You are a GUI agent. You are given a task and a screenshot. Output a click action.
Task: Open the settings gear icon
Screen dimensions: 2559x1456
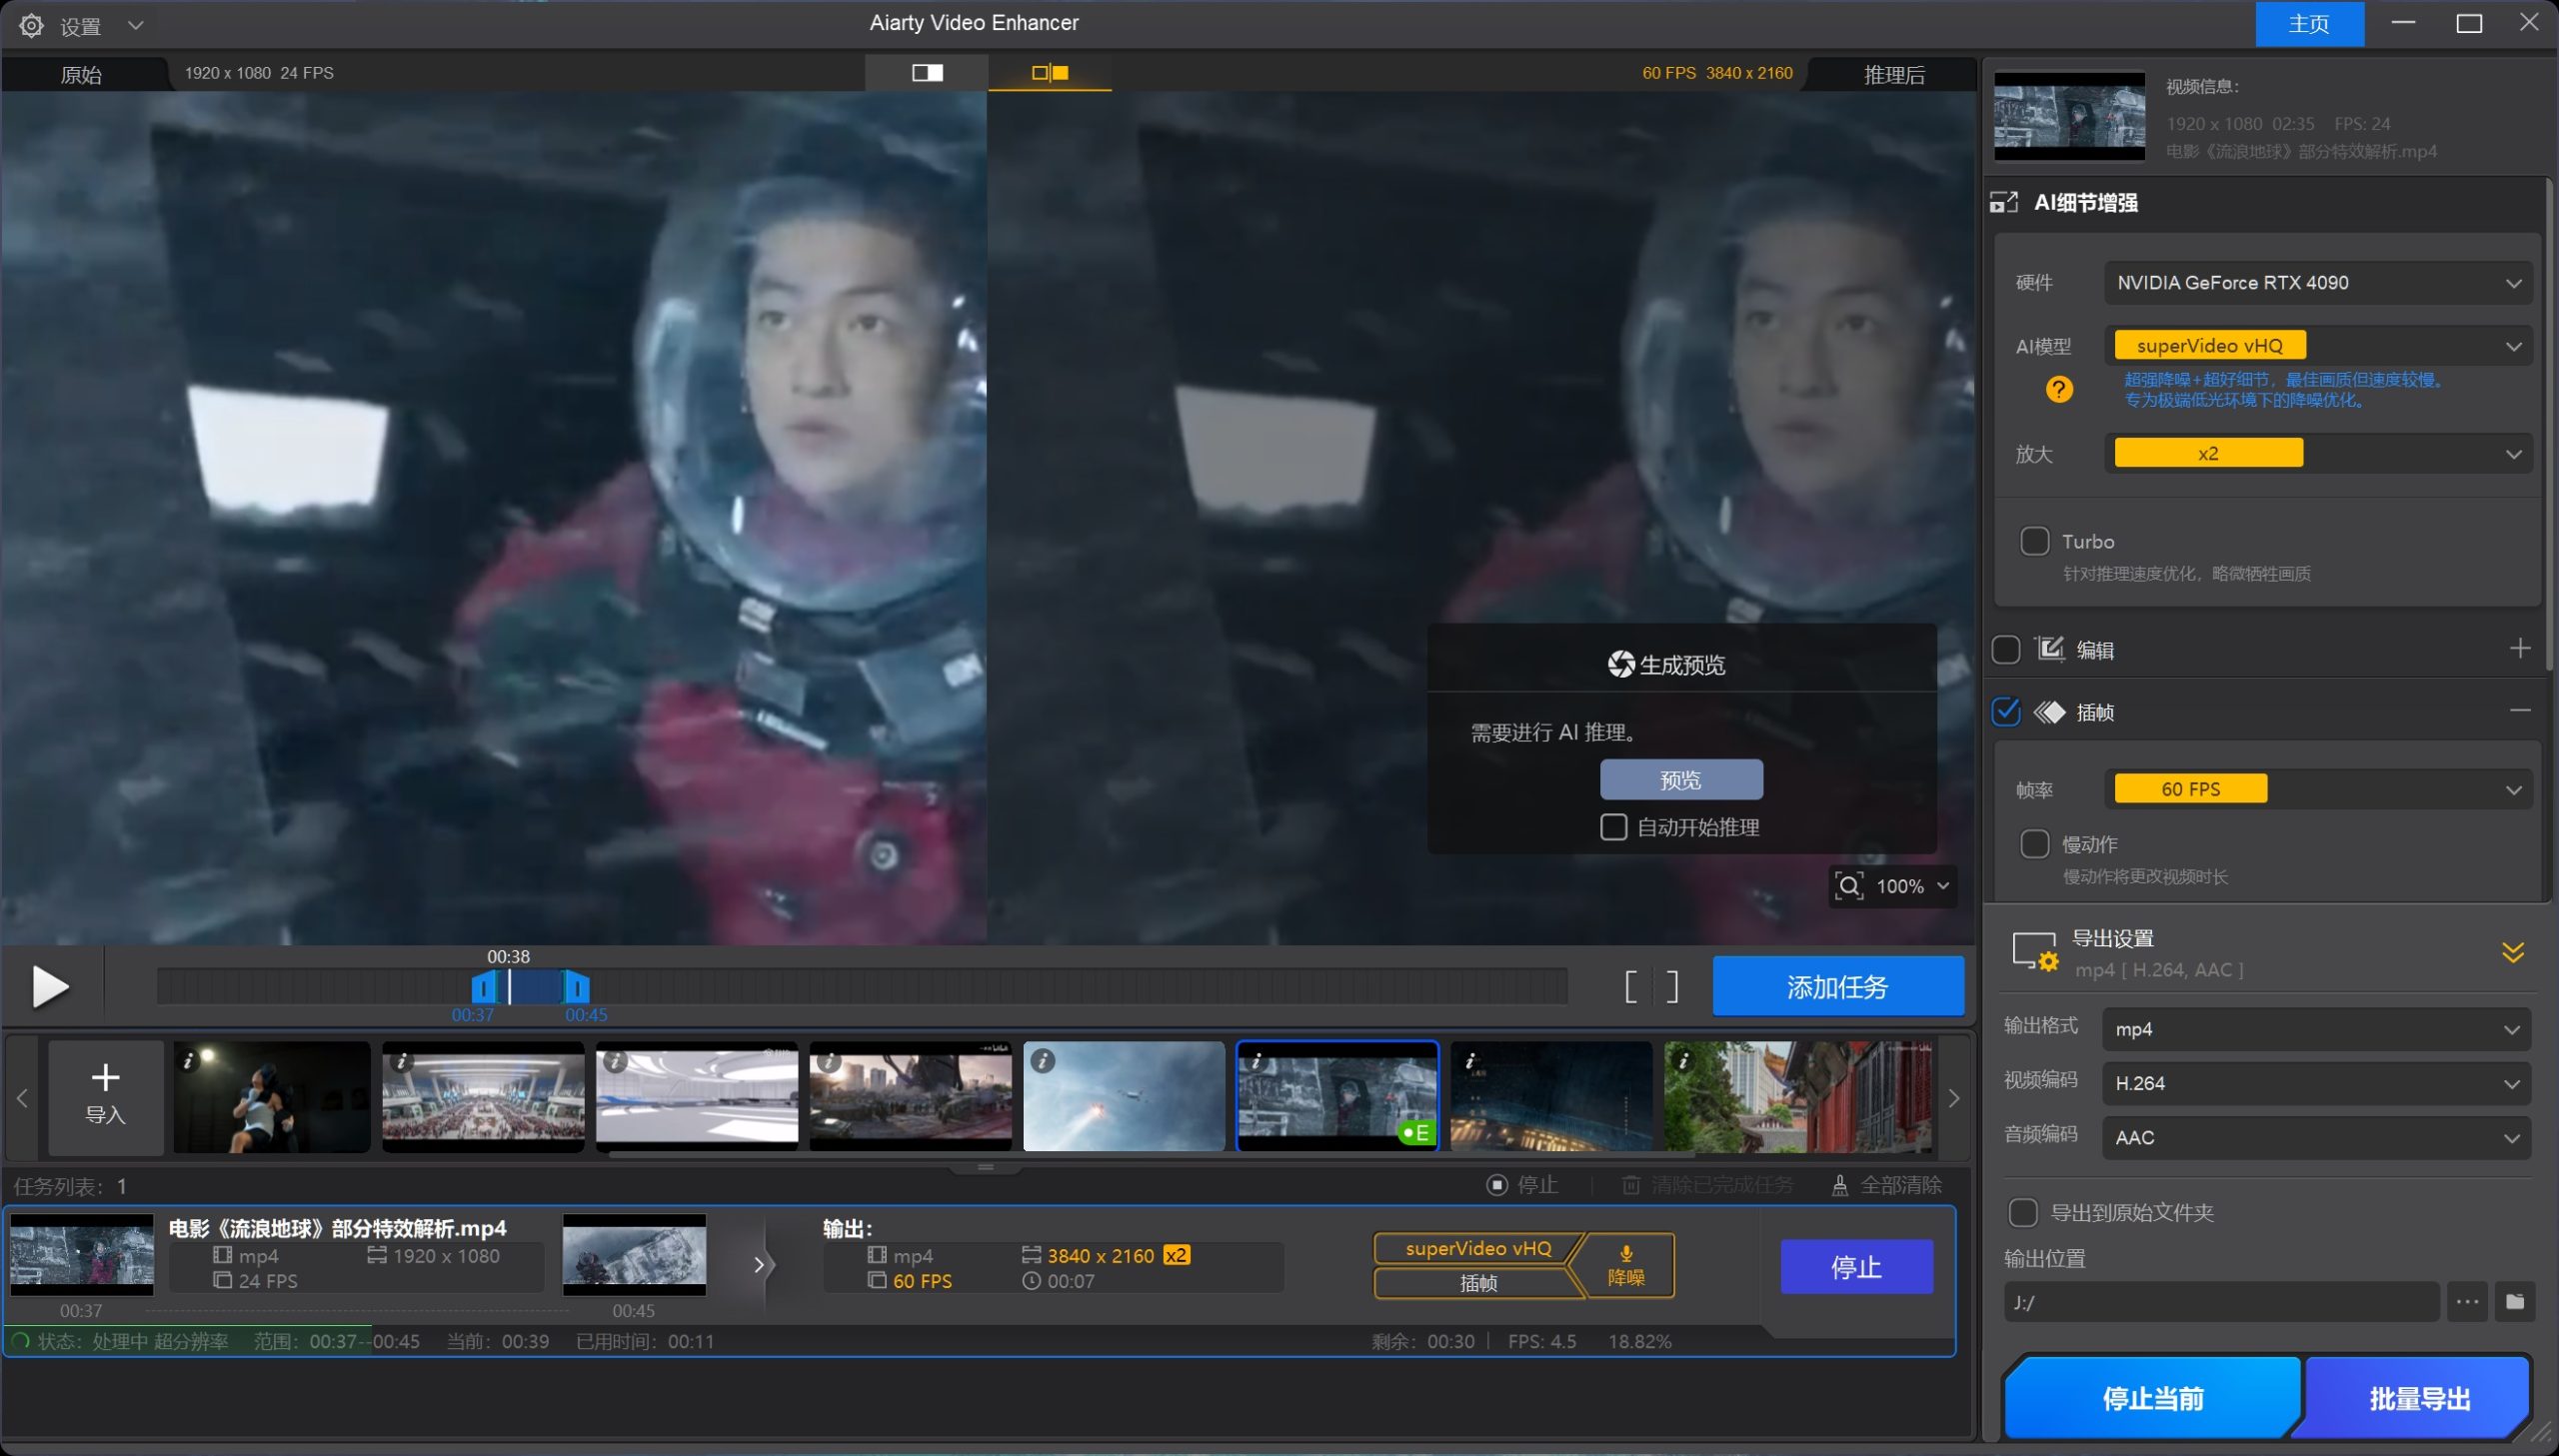(x=32, y=25)
